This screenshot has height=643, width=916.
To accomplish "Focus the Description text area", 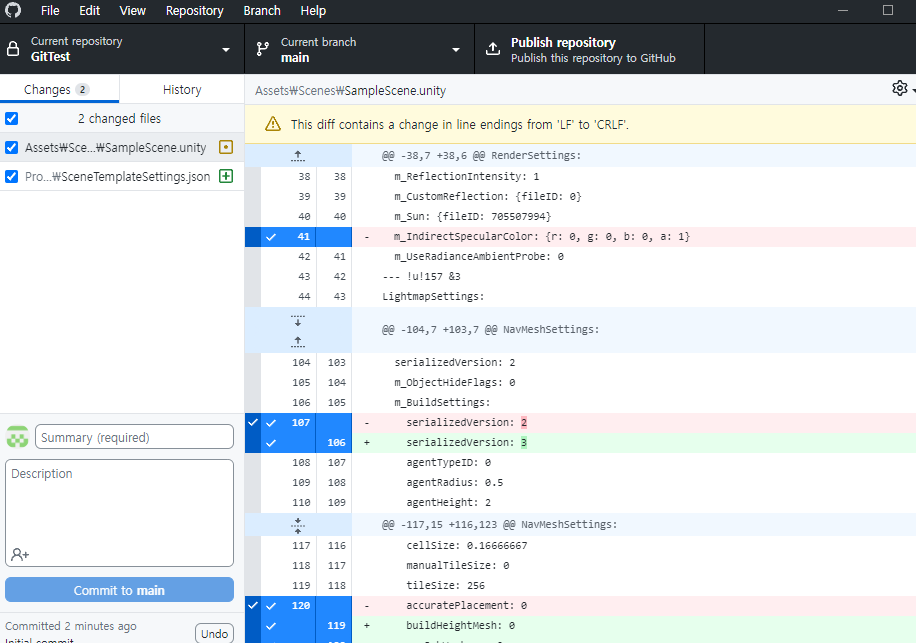I will (x=119, y=513).
